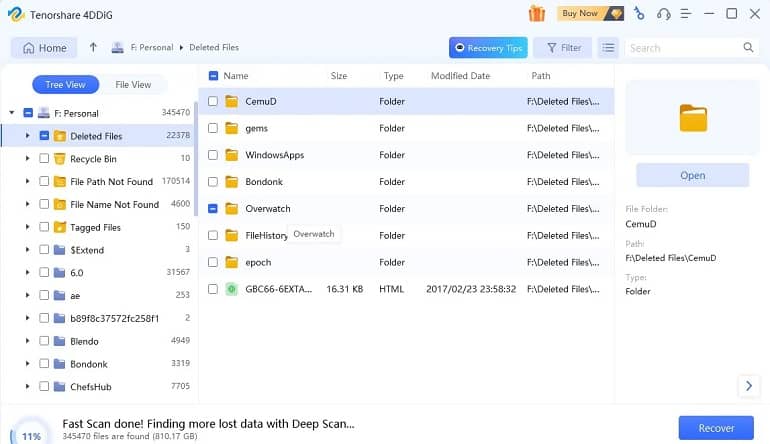The height and width of the screenshot is (444, 770).
Task: Select Deleted Files breadcrumb item
Action: [x=214, y=48]
